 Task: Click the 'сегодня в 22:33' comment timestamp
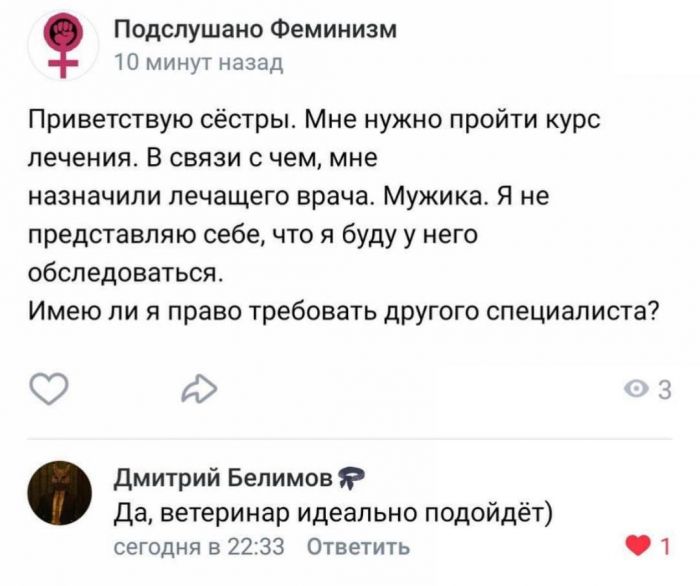point(200,547)
